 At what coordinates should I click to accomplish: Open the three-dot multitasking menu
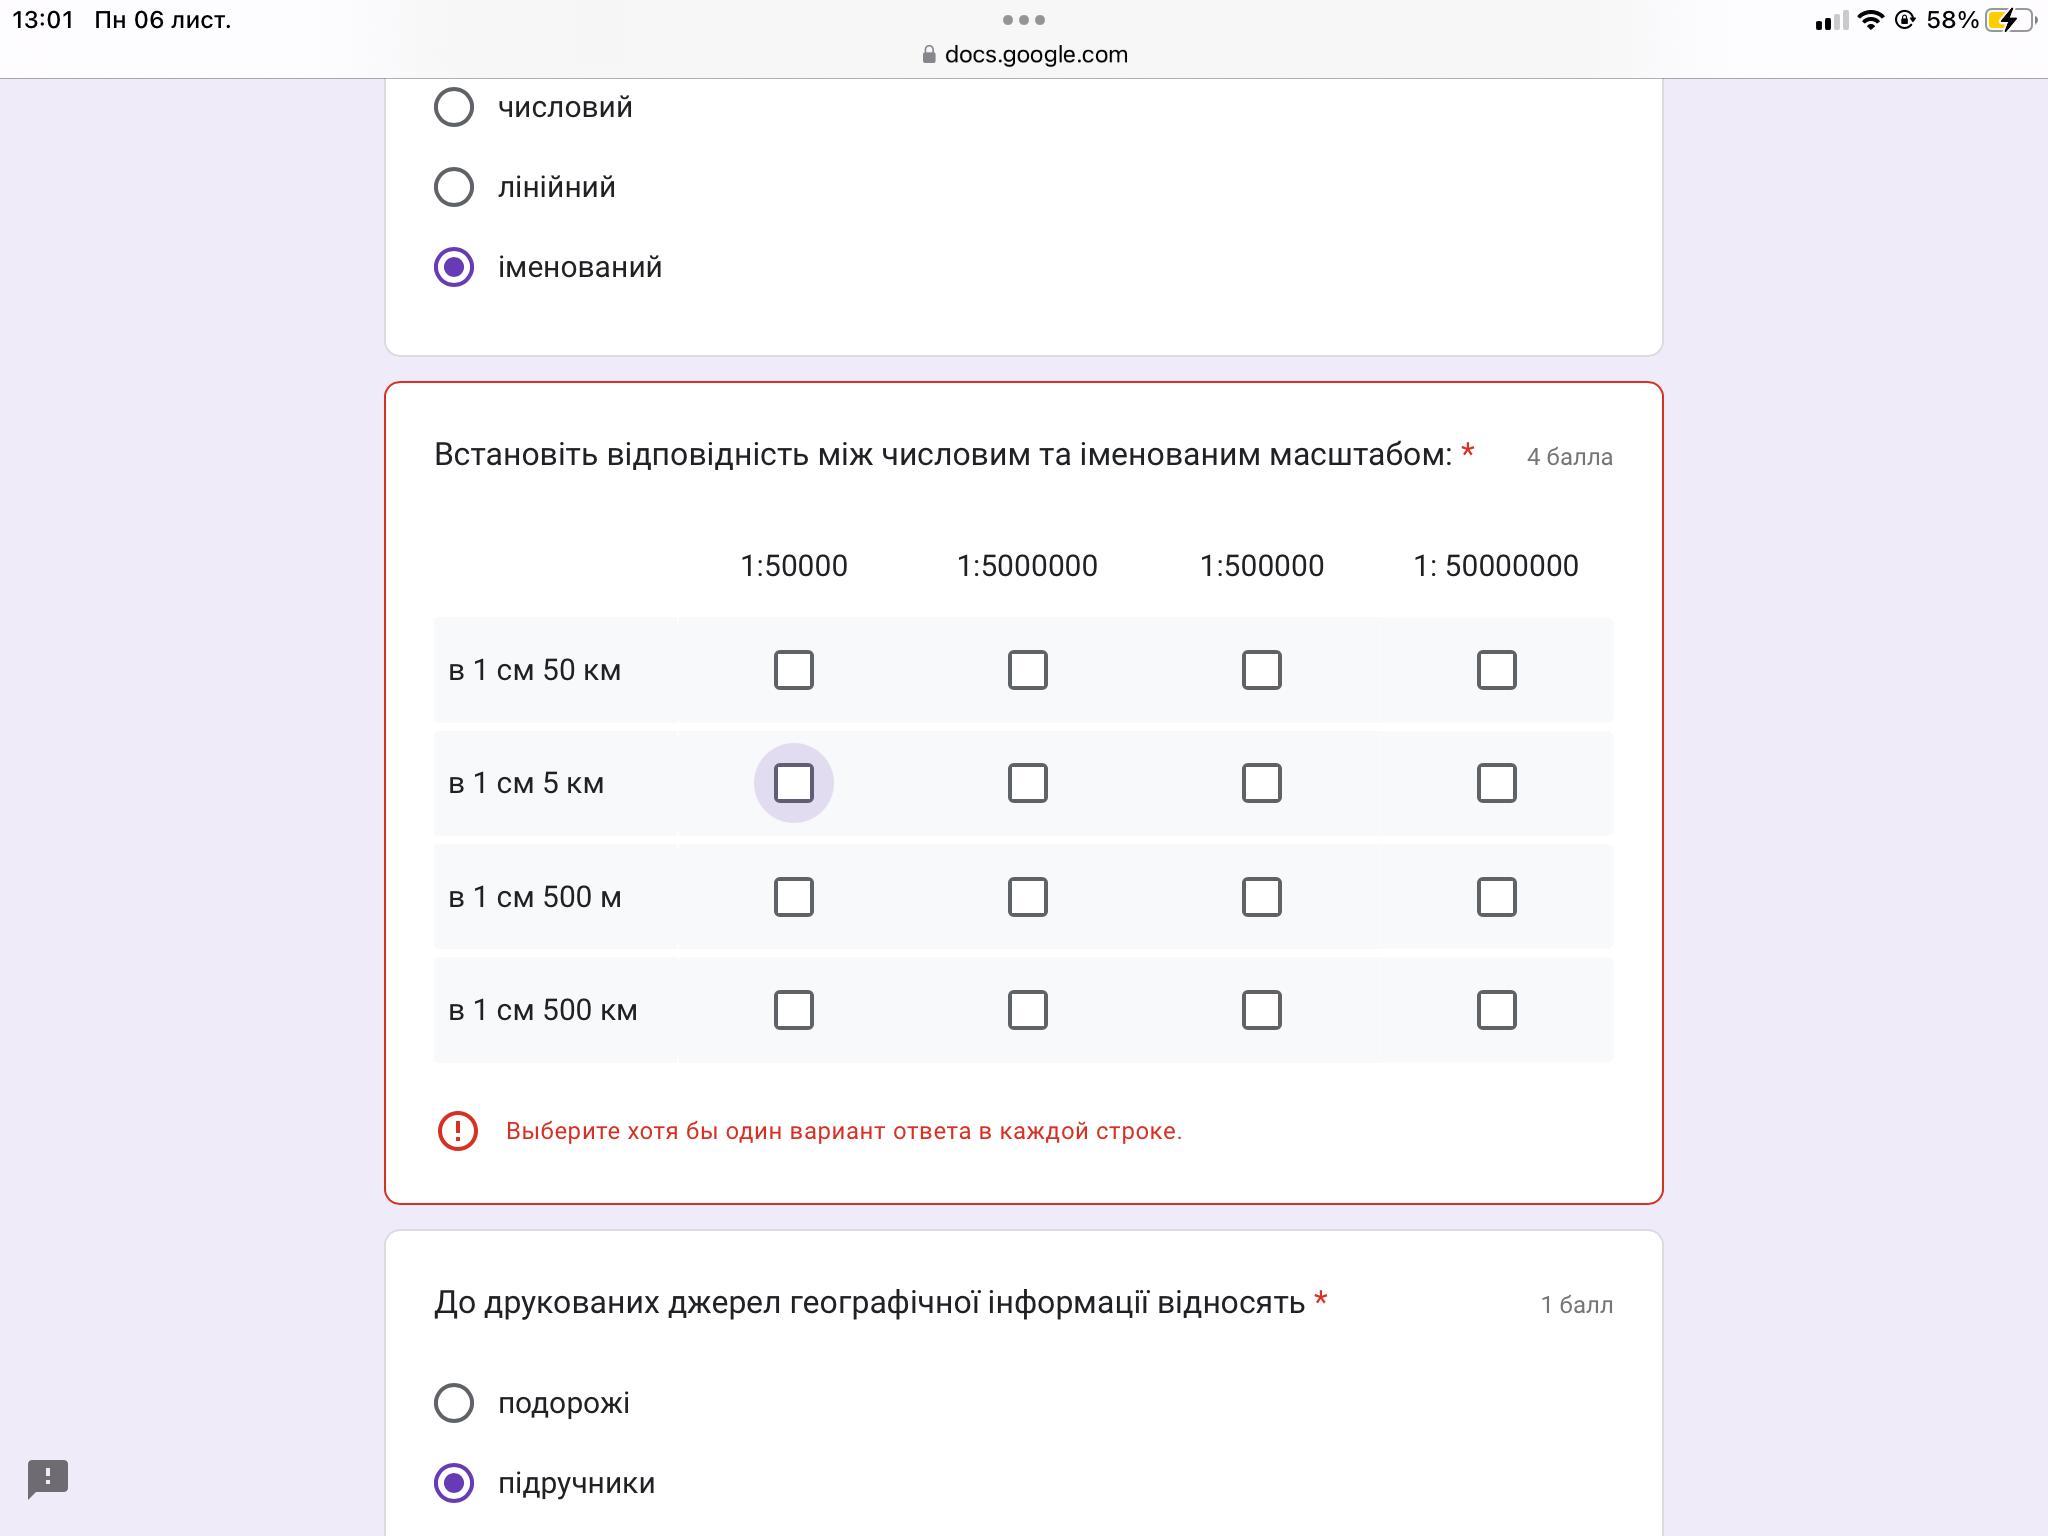1023,20
